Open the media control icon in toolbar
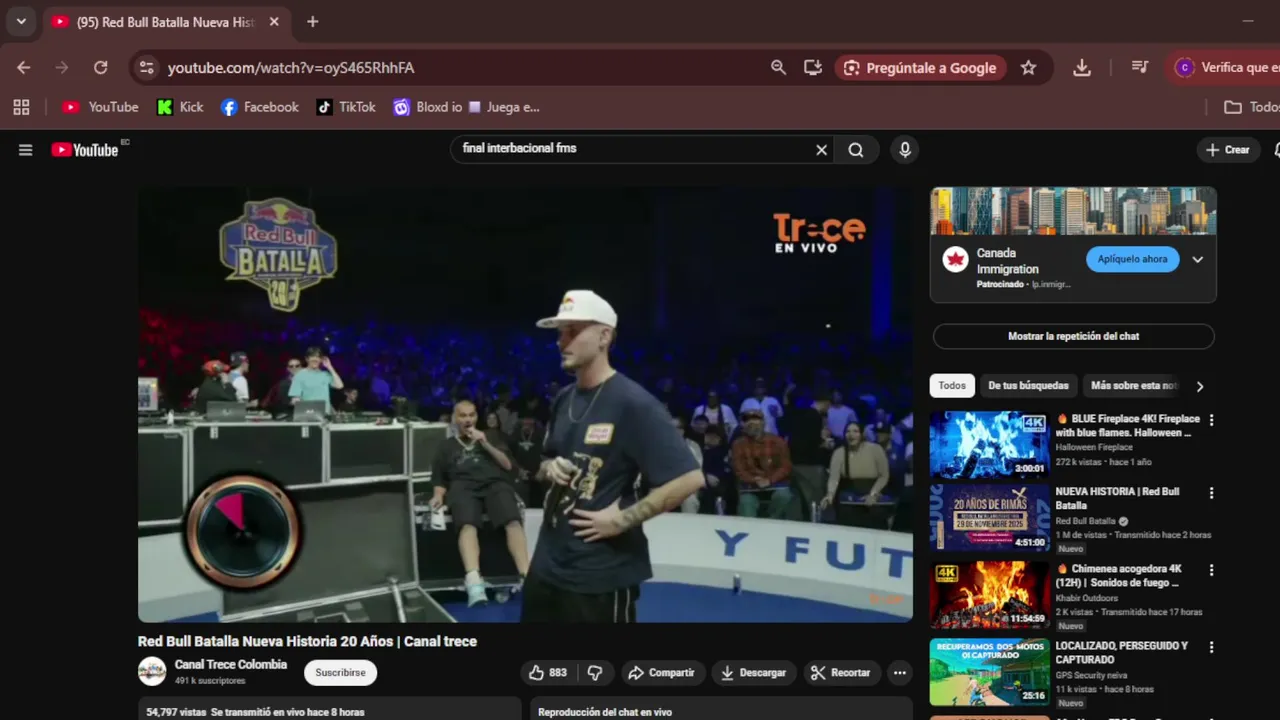 click(1140, 67)
